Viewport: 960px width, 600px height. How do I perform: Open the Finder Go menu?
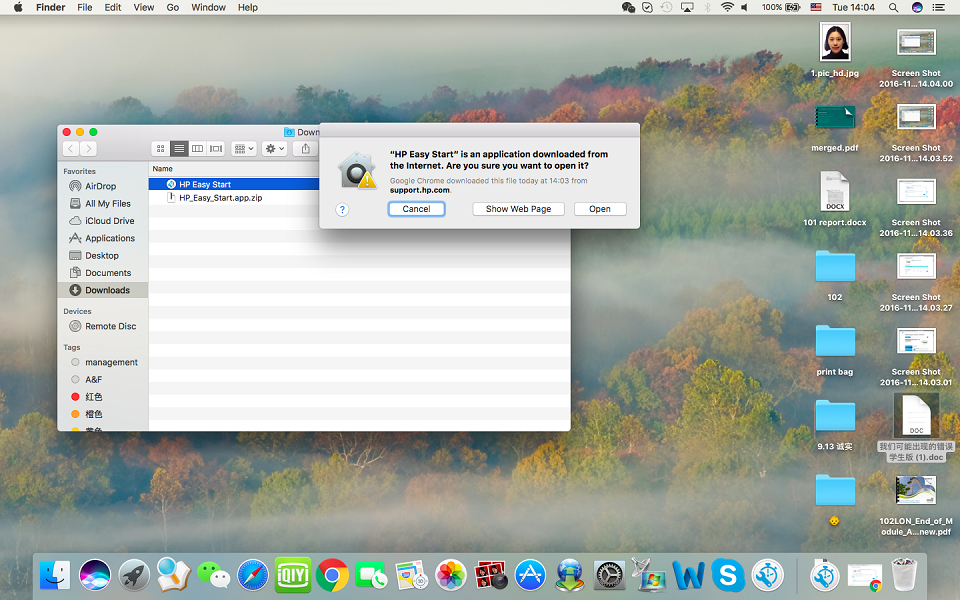tap(173, 7)
